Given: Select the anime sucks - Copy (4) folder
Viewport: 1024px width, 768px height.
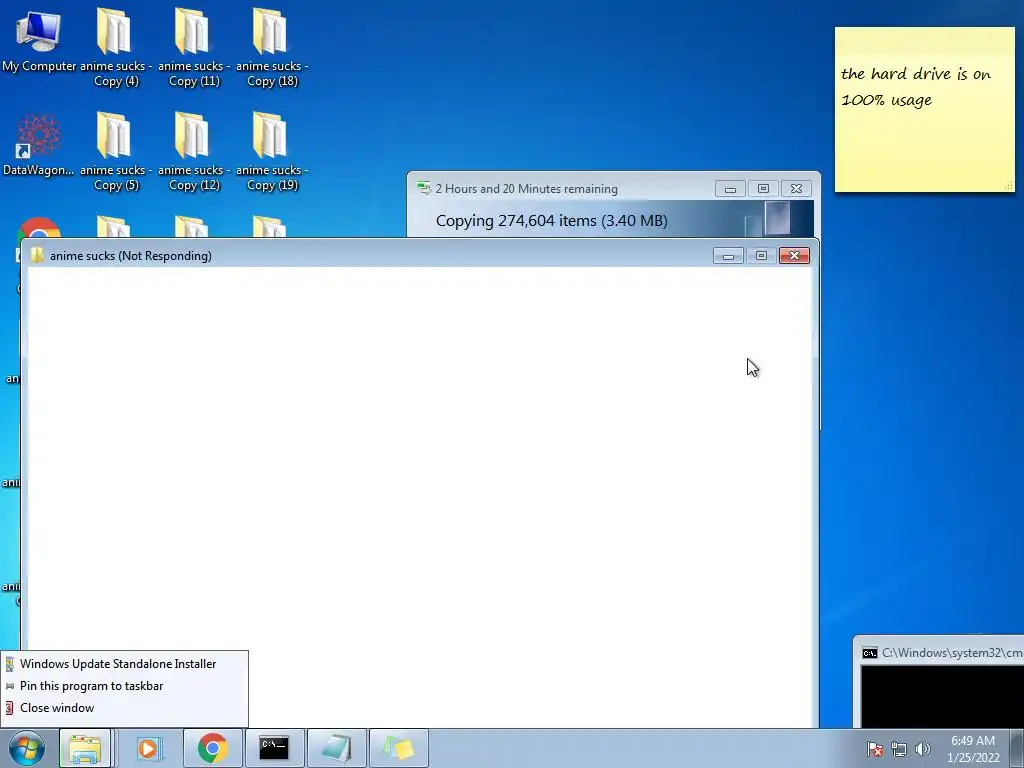Looking at the screenshot, I should coord(116,47).
